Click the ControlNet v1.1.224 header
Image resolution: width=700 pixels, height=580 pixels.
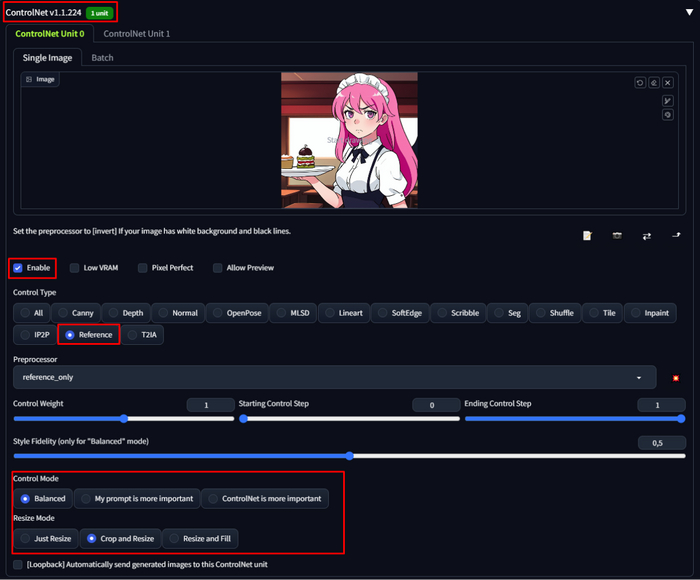pyautogui.click(x=43, y=13)
